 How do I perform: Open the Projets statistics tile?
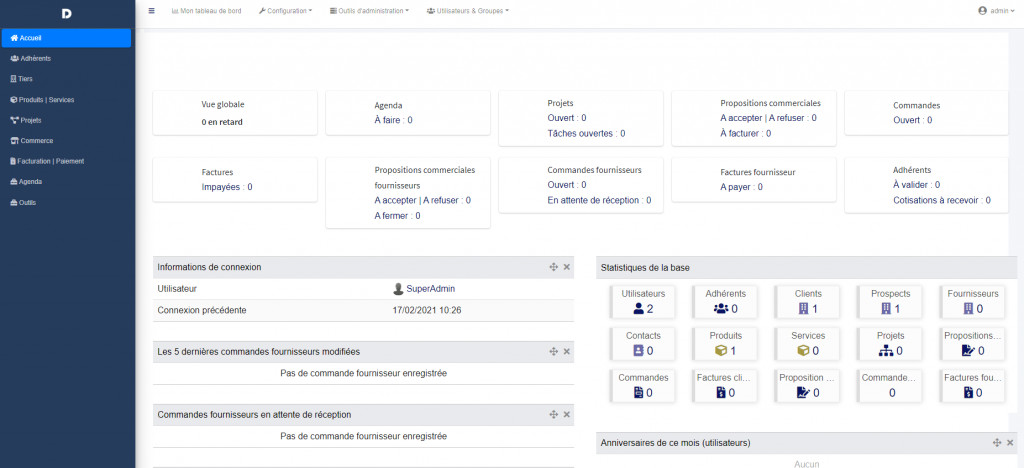click(x=889, y=343)
